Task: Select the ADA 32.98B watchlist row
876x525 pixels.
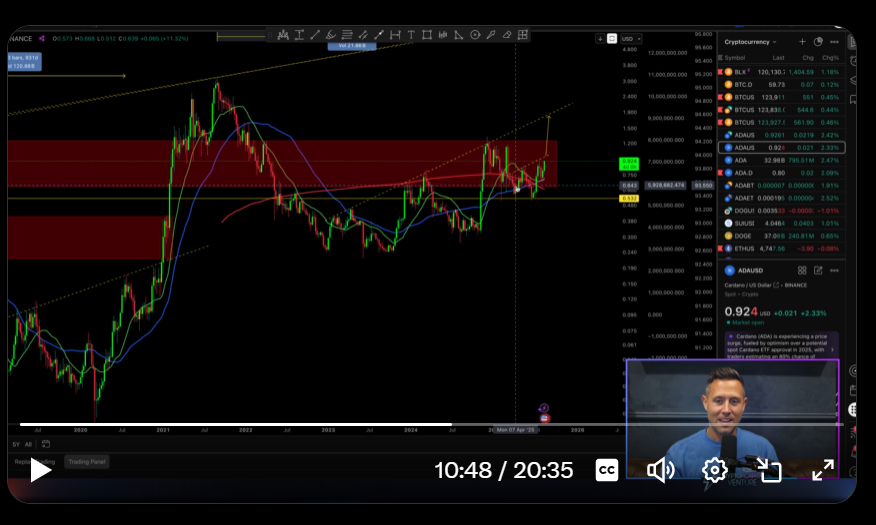Action: click(x=781, y=160)
